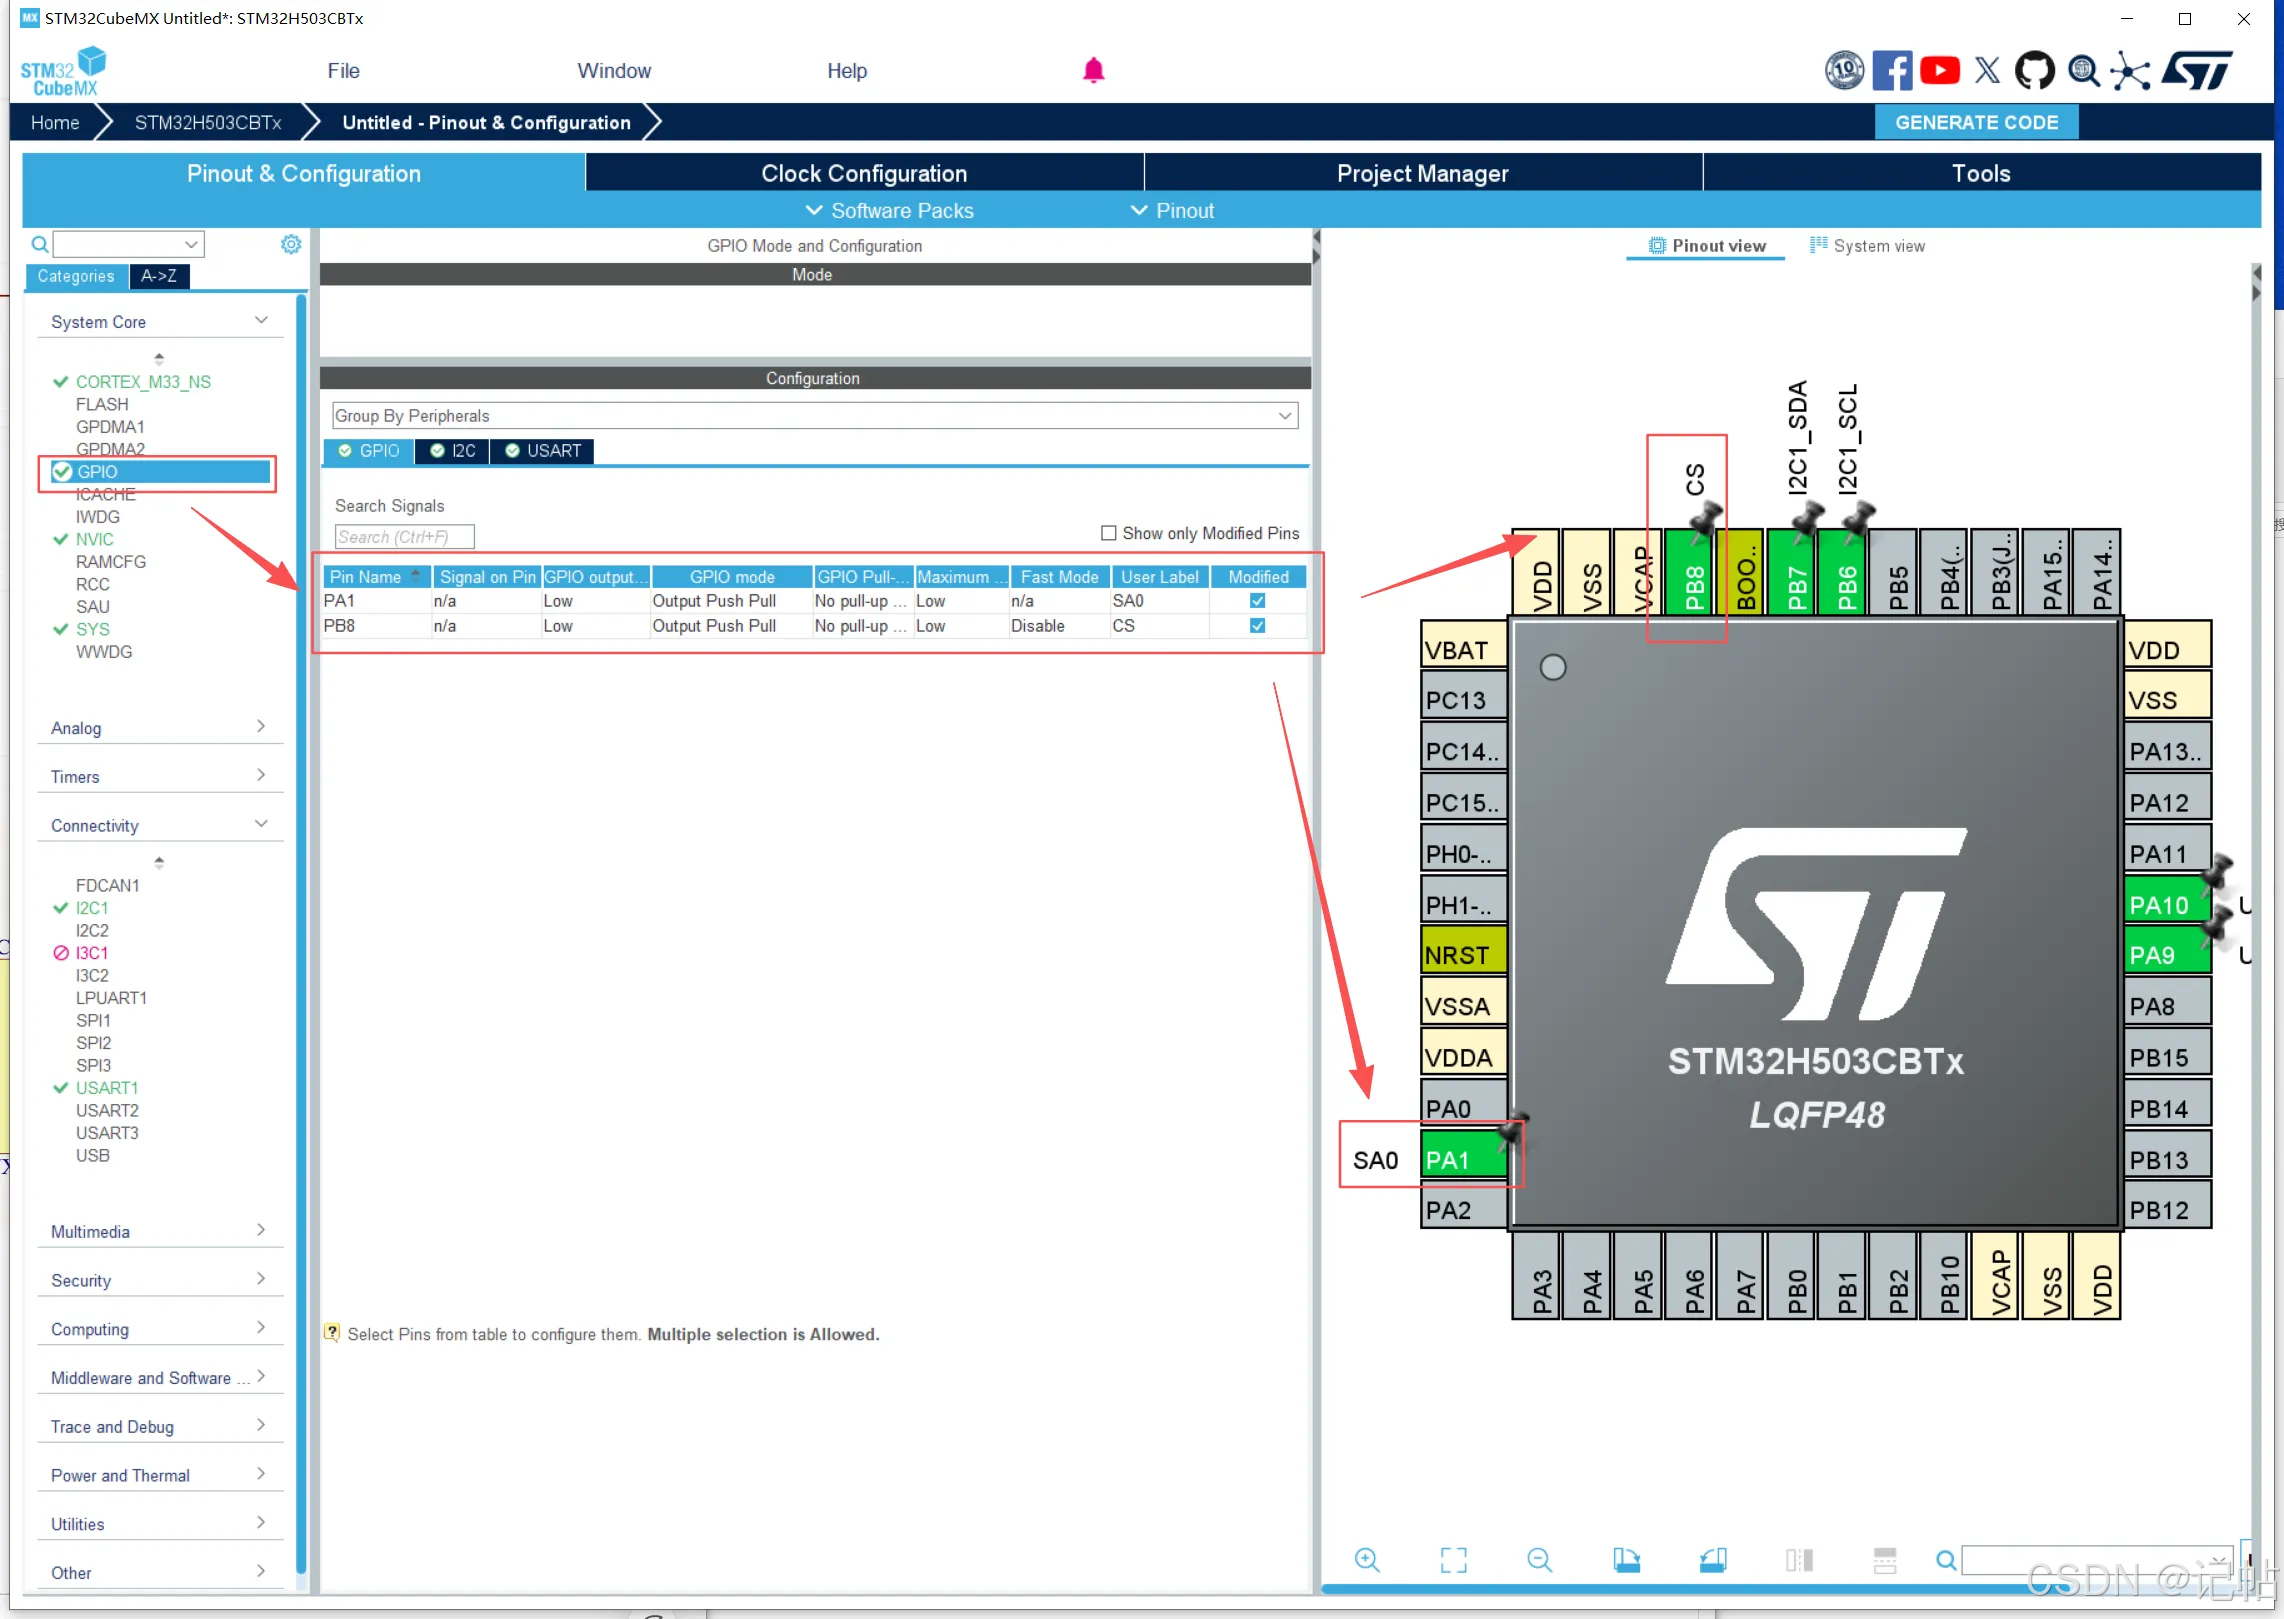Open the YouTube icon link
Screen dimensions: 2284x1619
click(1939, 70)
